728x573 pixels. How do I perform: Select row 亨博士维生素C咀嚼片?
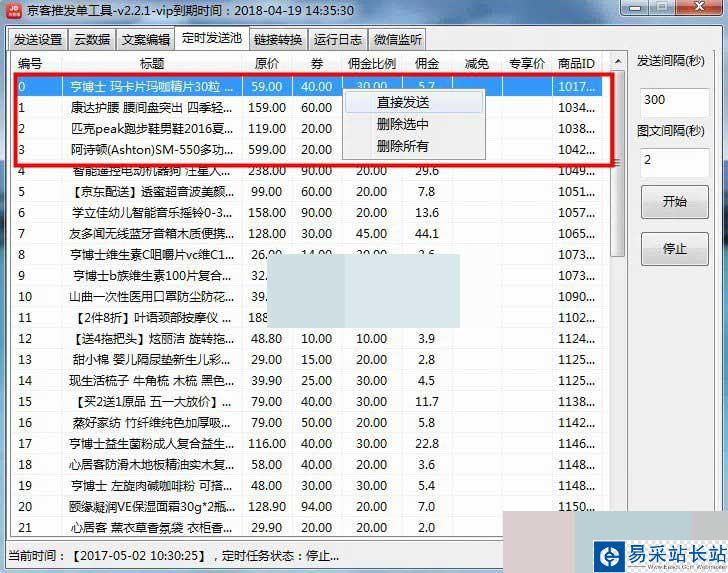coord(309,254)
